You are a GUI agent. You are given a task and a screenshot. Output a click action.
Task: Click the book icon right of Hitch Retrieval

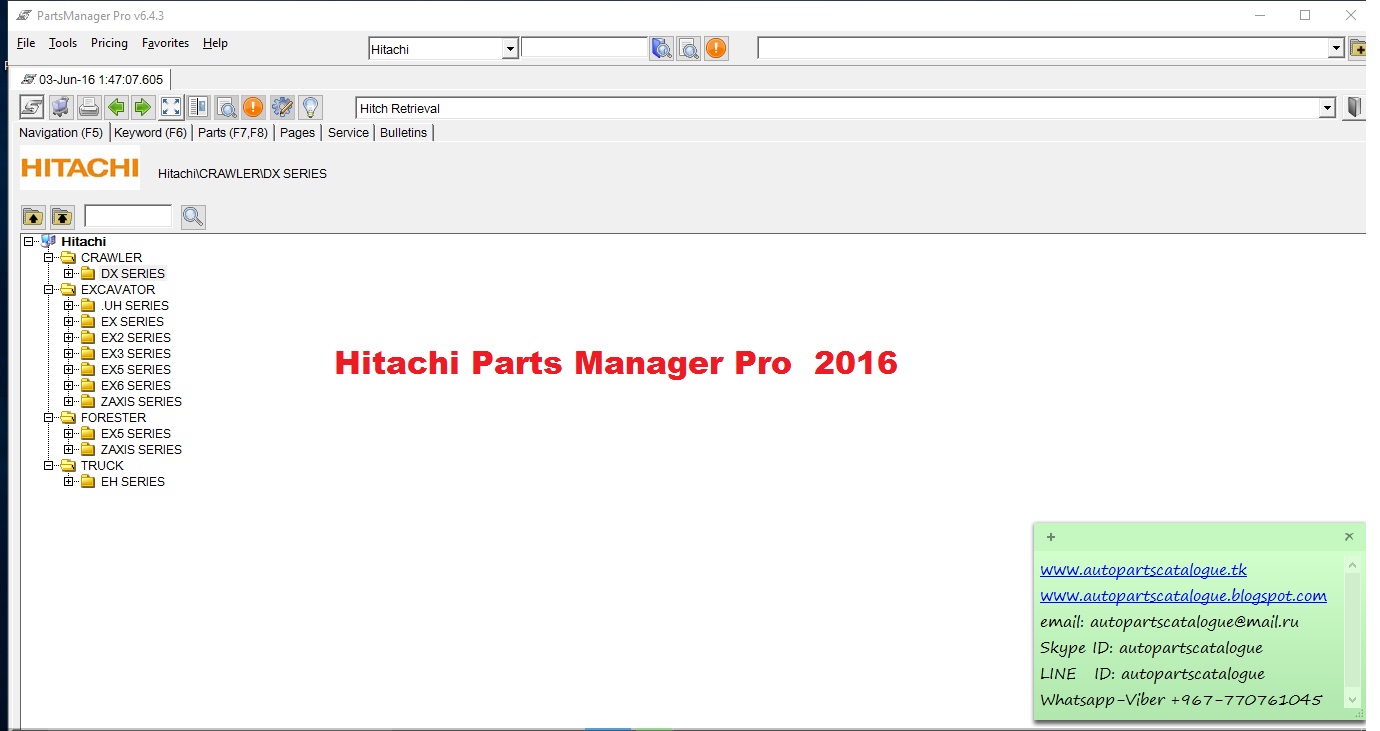(1355, 108)
